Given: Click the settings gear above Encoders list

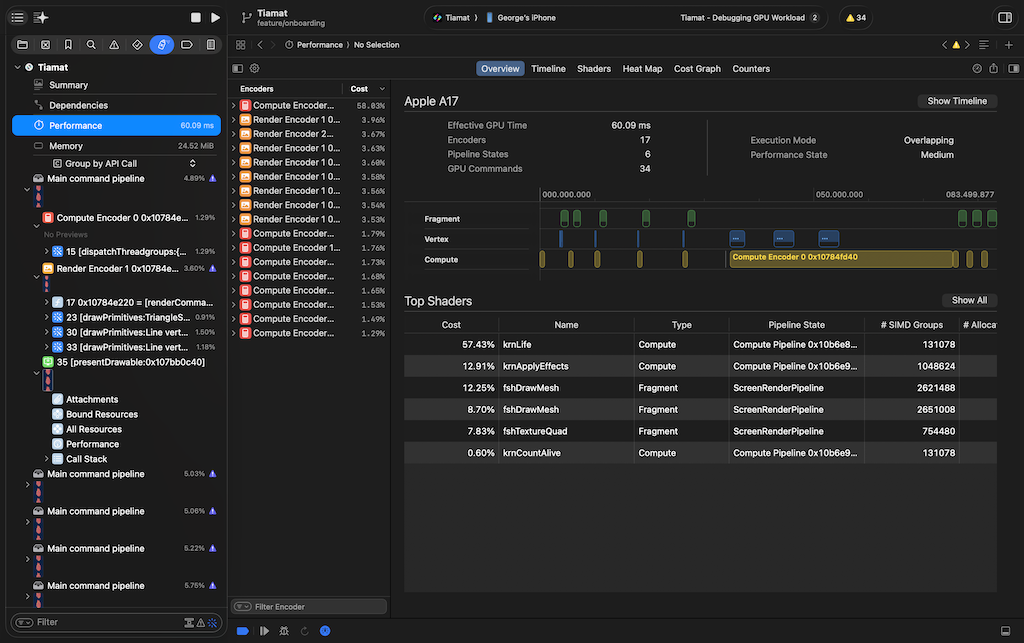Looking at the screenshot, I should tap(255, 69).
